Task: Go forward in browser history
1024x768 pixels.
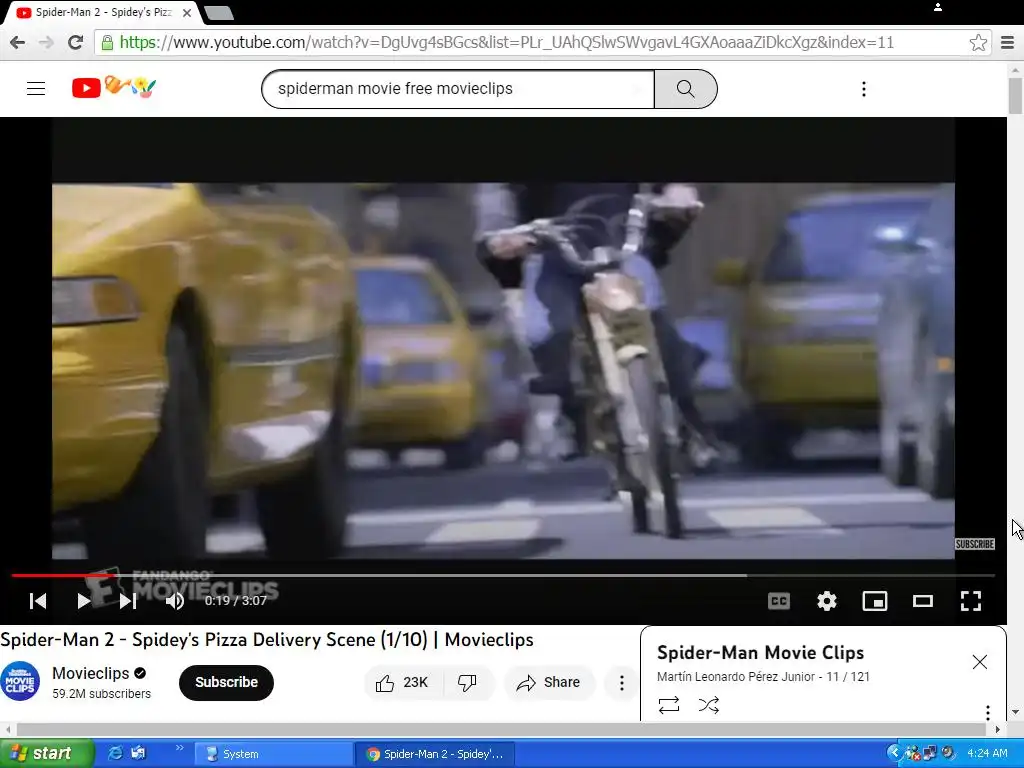Action: click(x=46, y=42)
